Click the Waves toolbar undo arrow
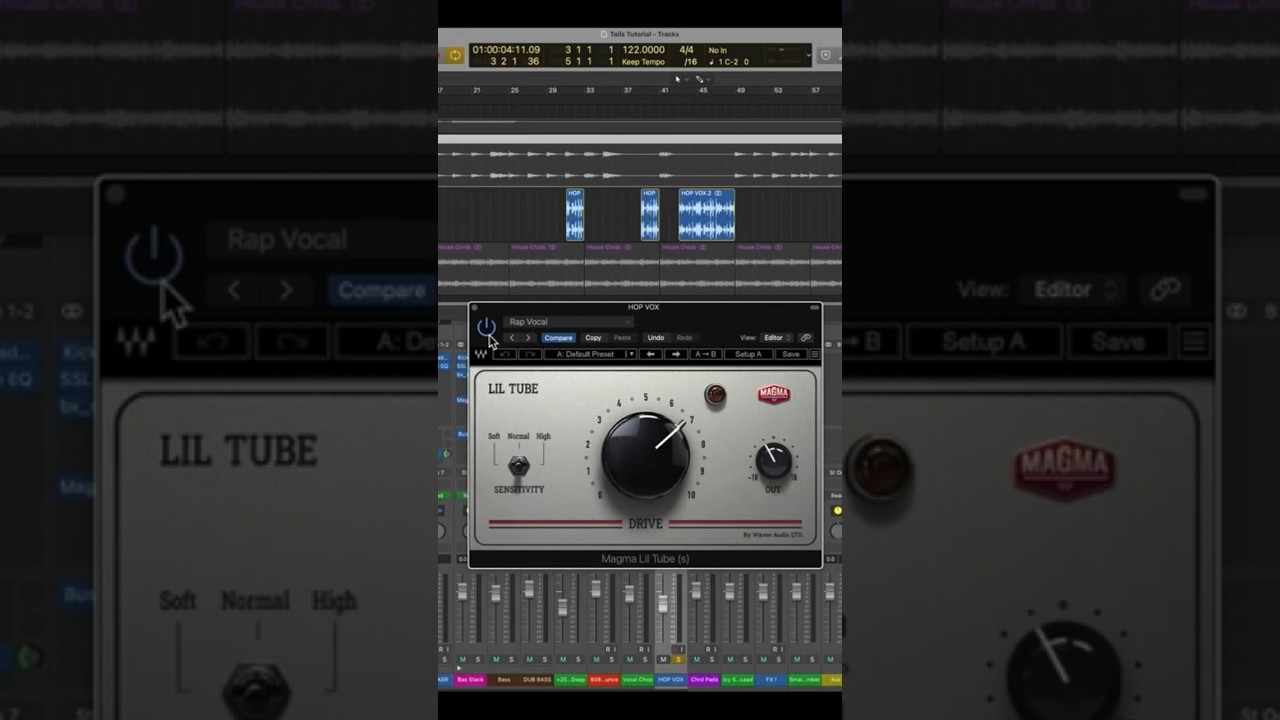This screenshot has width=1280, height=720. (505, 354)
